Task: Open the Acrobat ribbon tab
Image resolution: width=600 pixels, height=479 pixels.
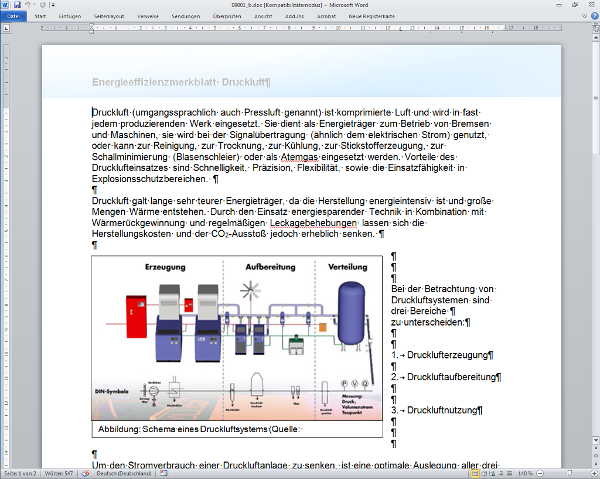Action: coord(326,17)
